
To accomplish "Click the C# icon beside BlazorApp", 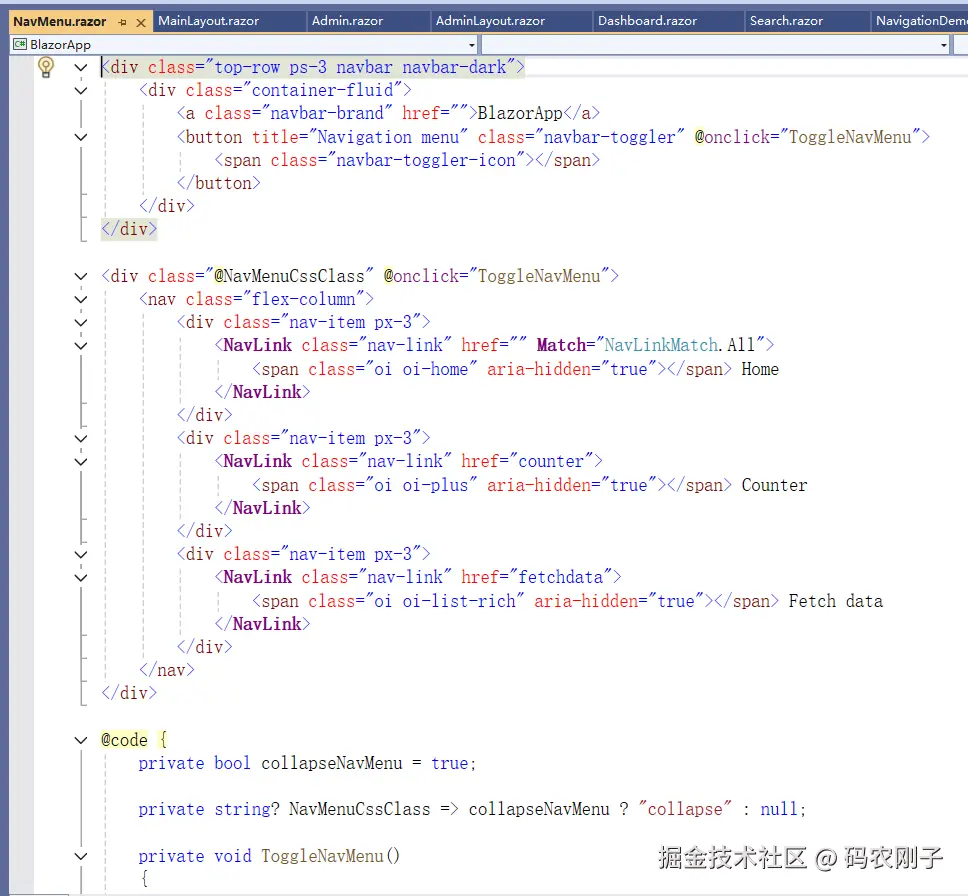I will point(22,44).
